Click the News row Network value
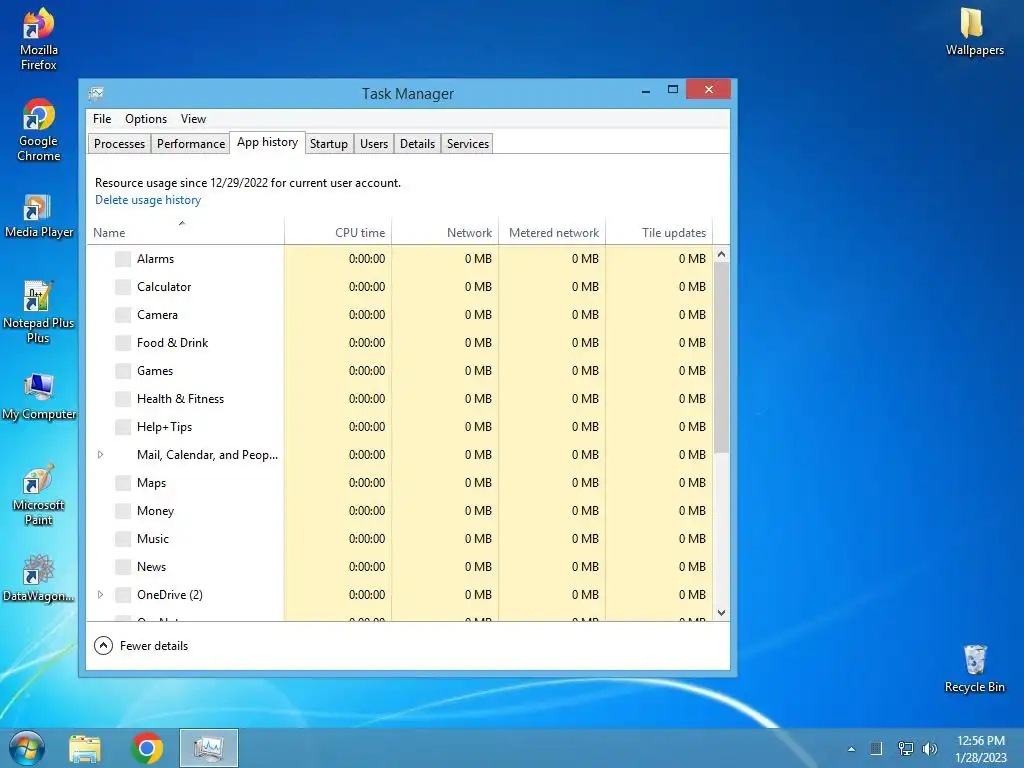1024x768 pixels. coord(478,568)
